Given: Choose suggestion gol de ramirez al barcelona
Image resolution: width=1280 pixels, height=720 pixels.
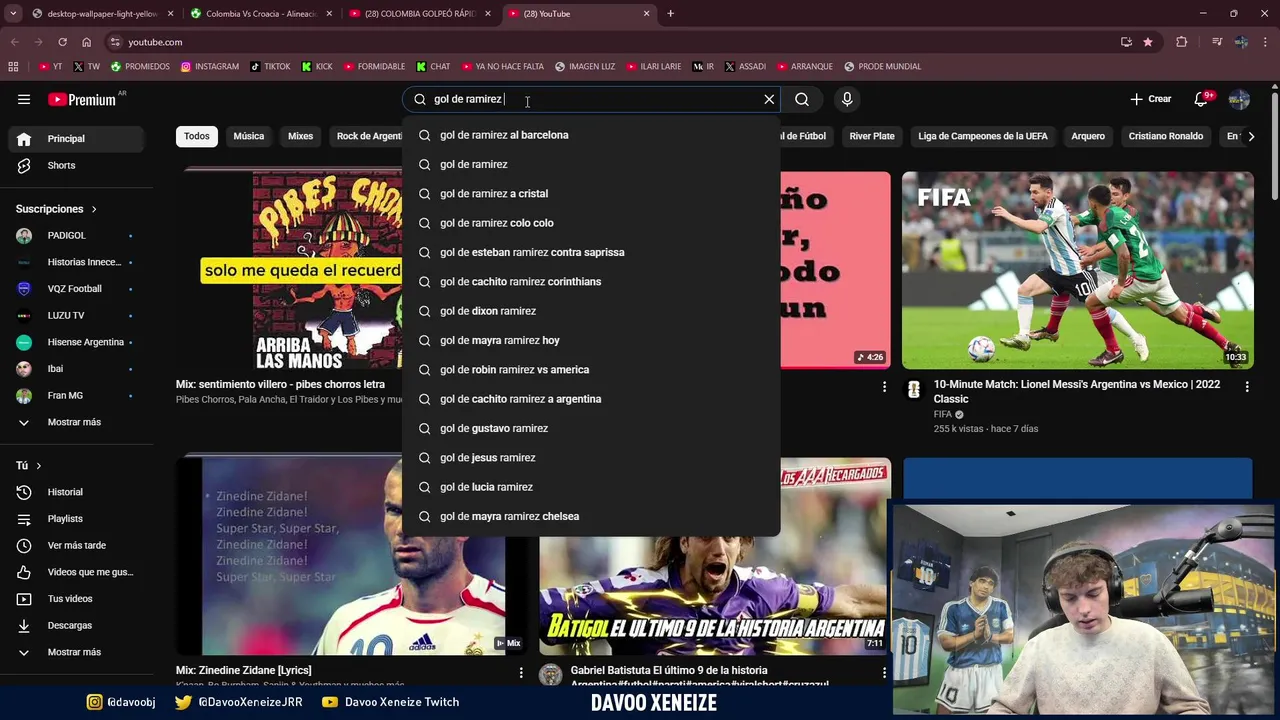Looking at the screenshot, I should (x=591, y=135).
